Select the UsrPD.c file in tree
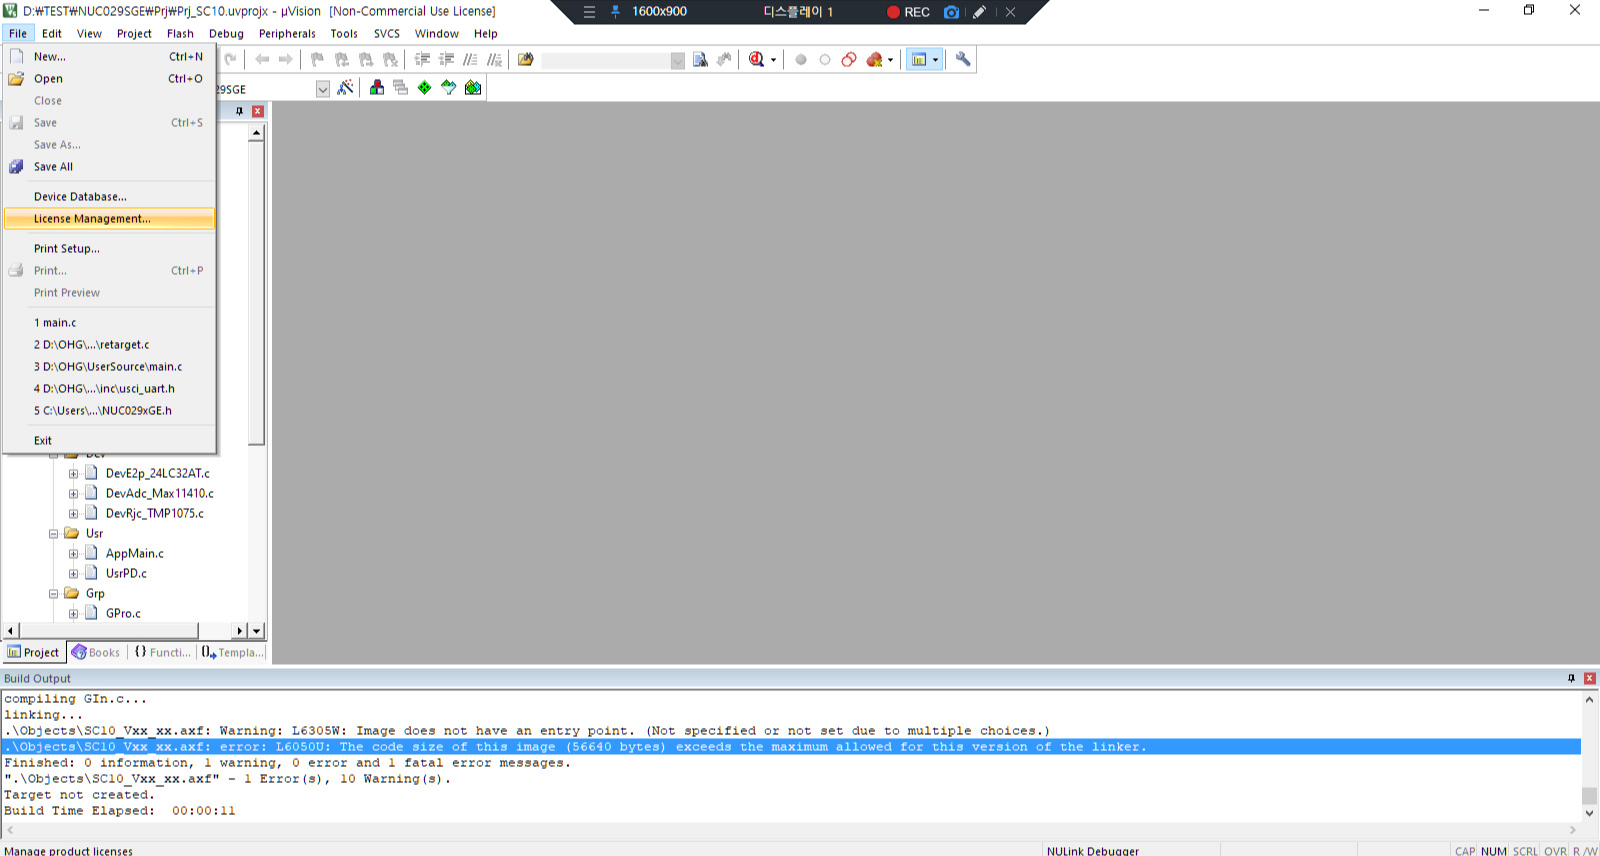 tap(126, 574)
